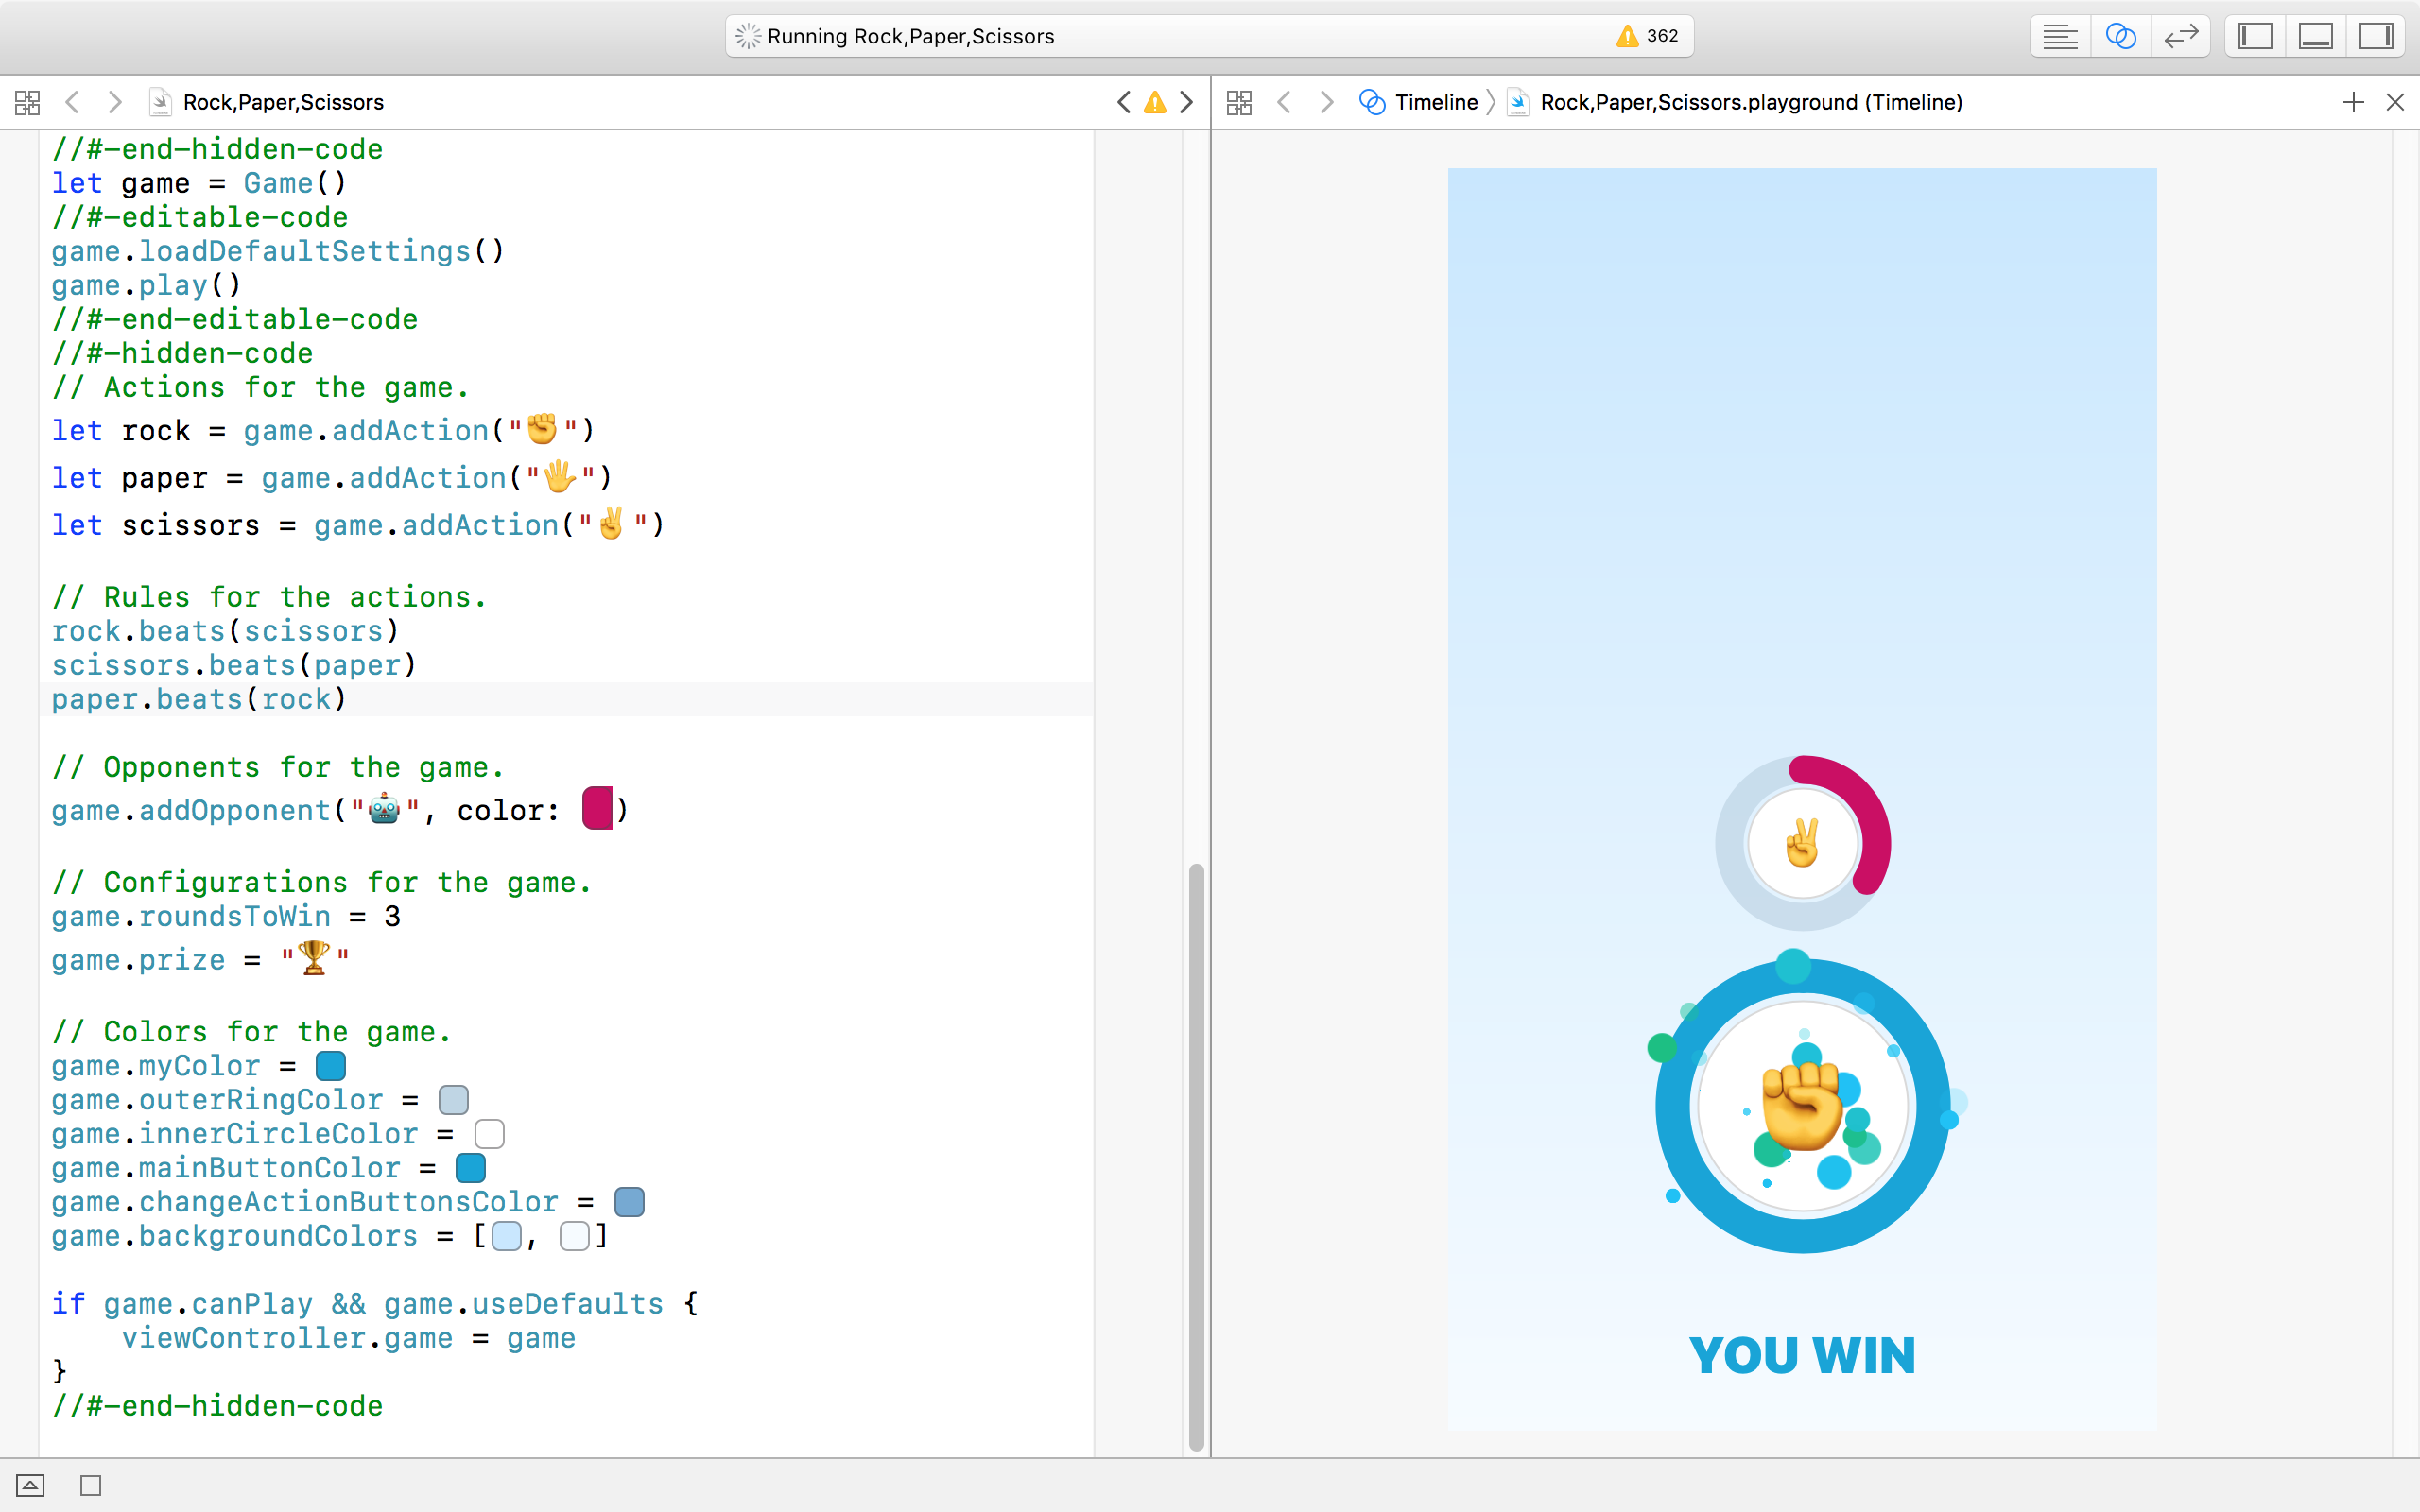
Task: Open Rock,Paper,Scissors.playground (Timeline) breadcrumb
Action: (x=1750, y=102)
